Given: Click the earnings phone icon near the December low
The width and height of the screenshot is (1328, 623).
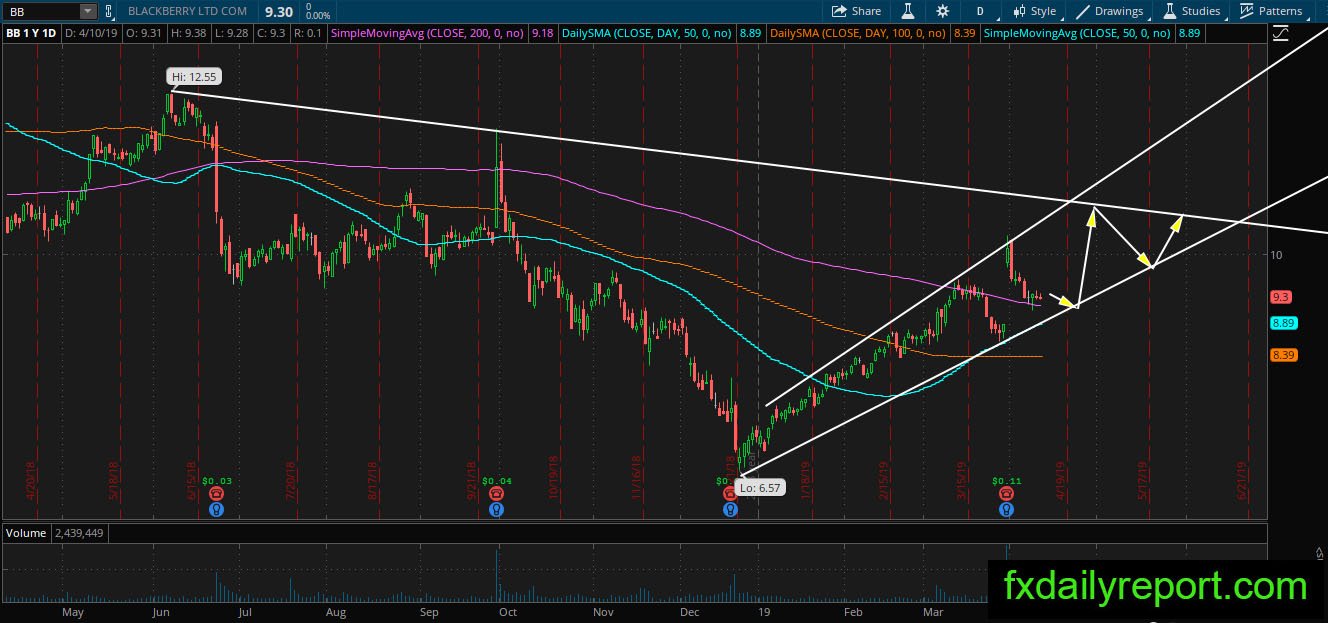Looking at the screenshot, I should tap(730, 494).
